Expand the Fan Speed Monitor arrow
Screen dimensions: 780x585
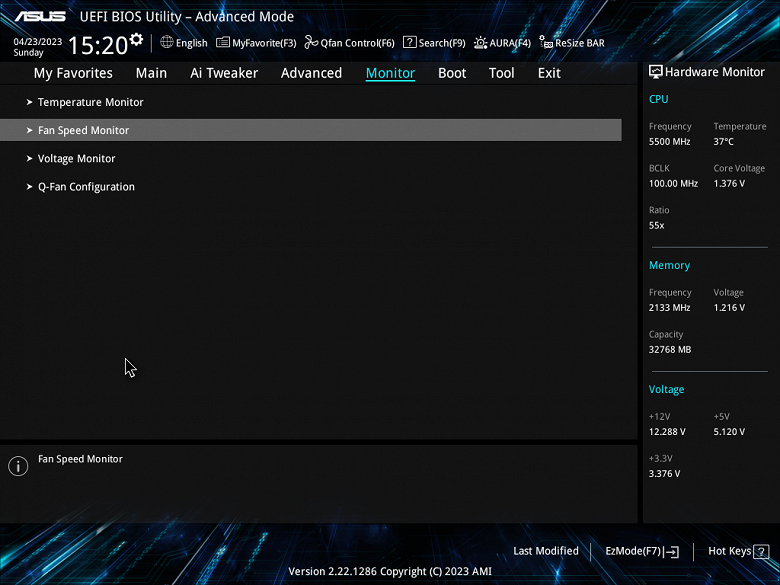29,130
